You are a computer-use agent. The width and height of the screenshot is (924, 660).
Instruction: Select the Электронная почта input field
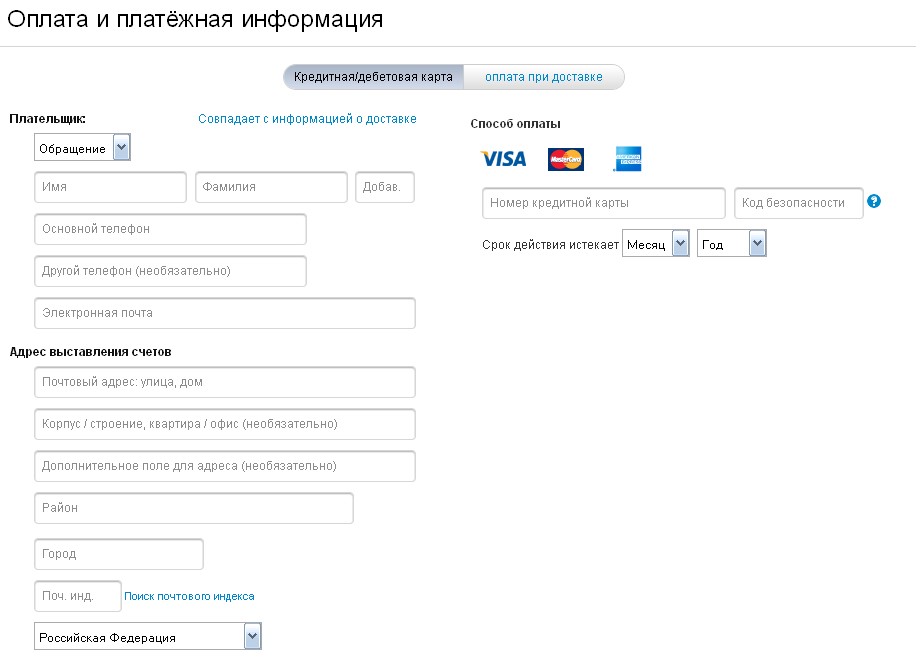[224, 313]
